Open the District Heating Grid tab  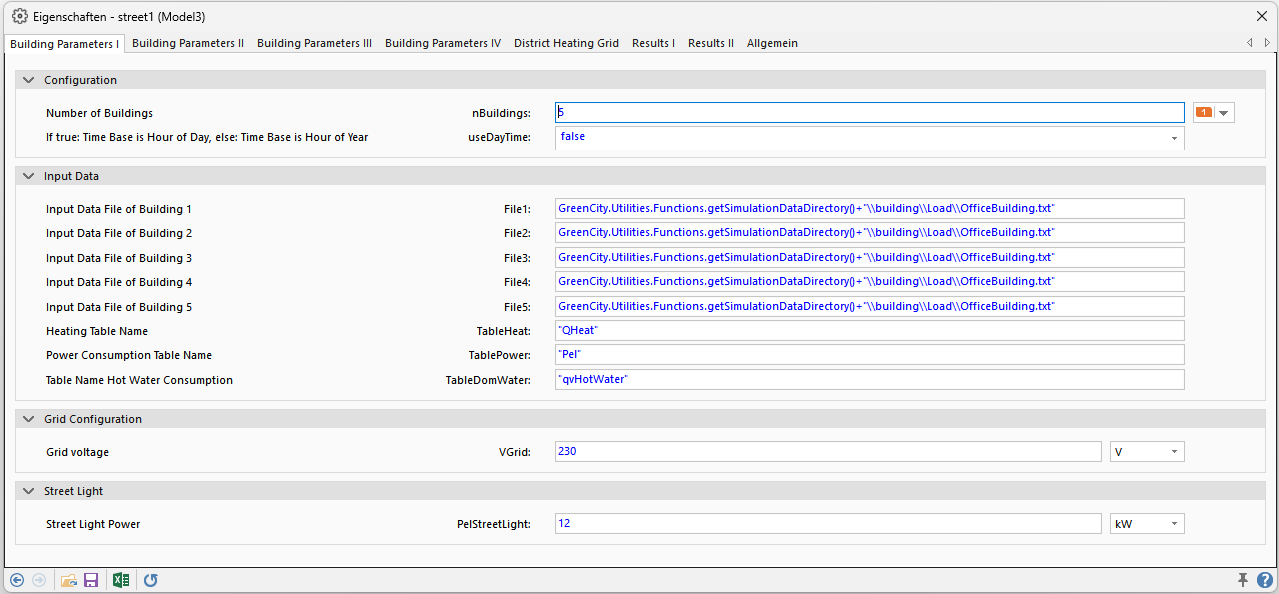point(567,43)
